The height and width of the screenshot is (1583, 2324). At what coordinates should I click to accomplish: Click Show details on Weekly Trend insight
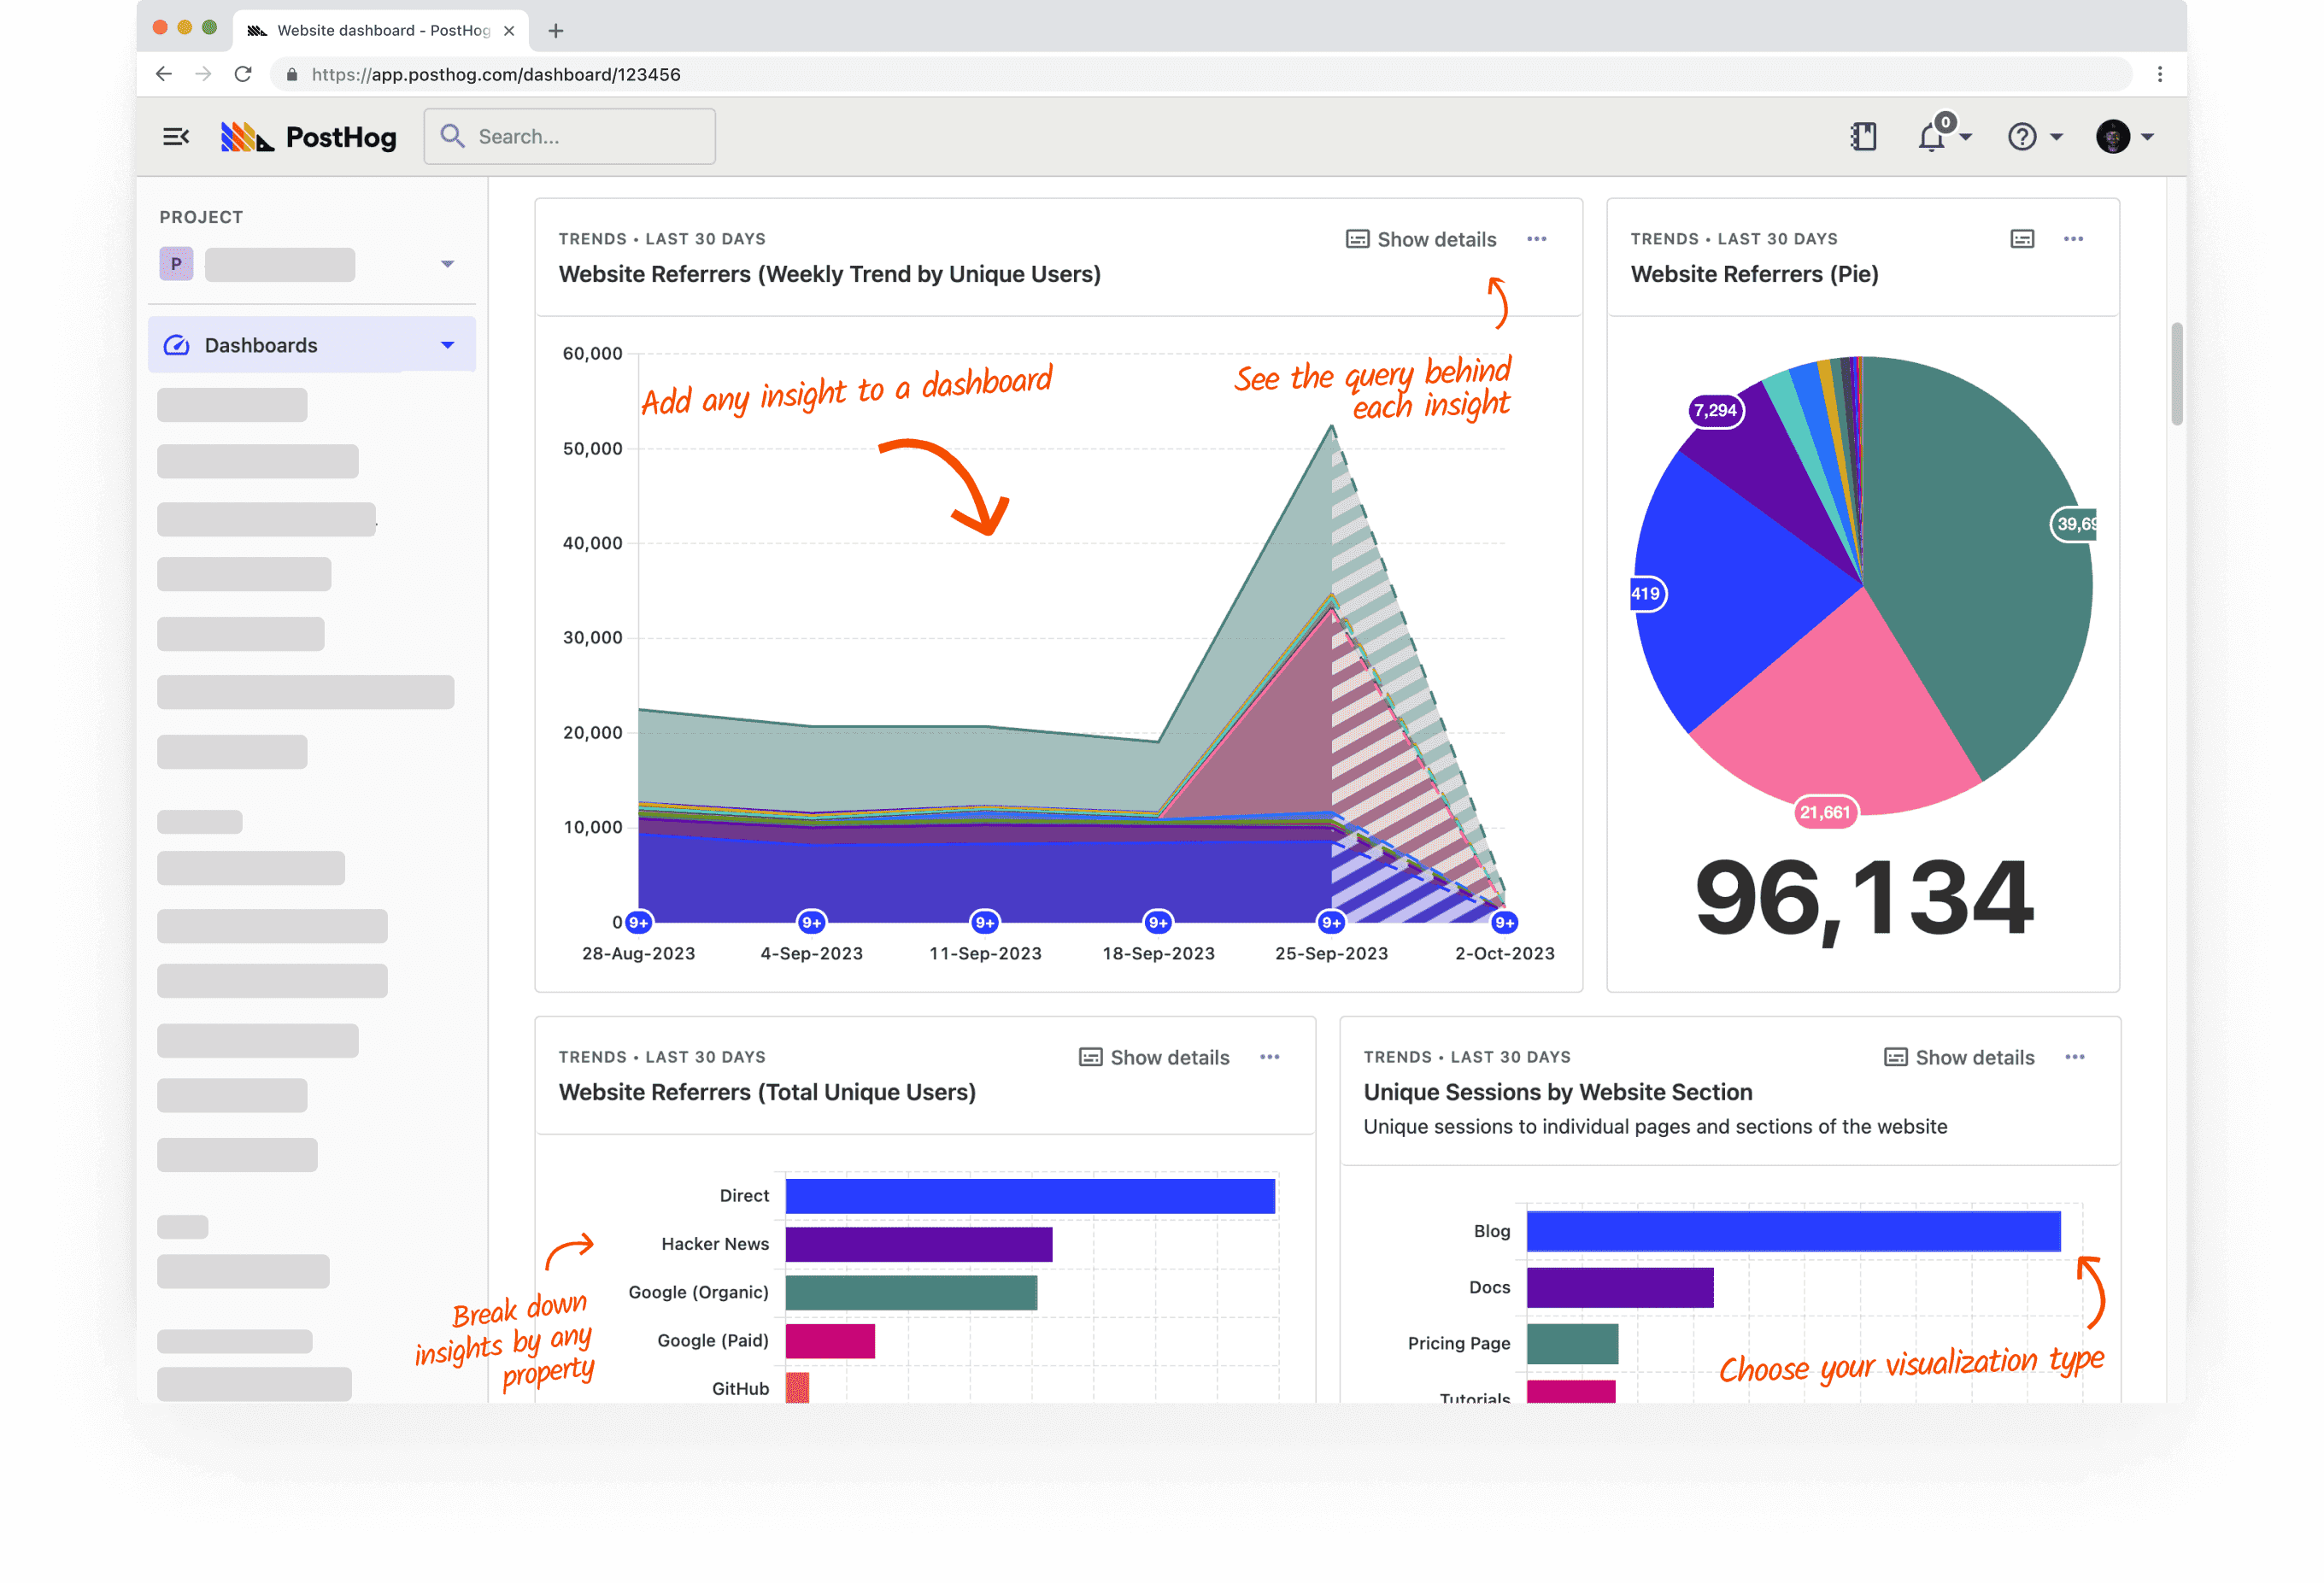(x=1423, y=238)
